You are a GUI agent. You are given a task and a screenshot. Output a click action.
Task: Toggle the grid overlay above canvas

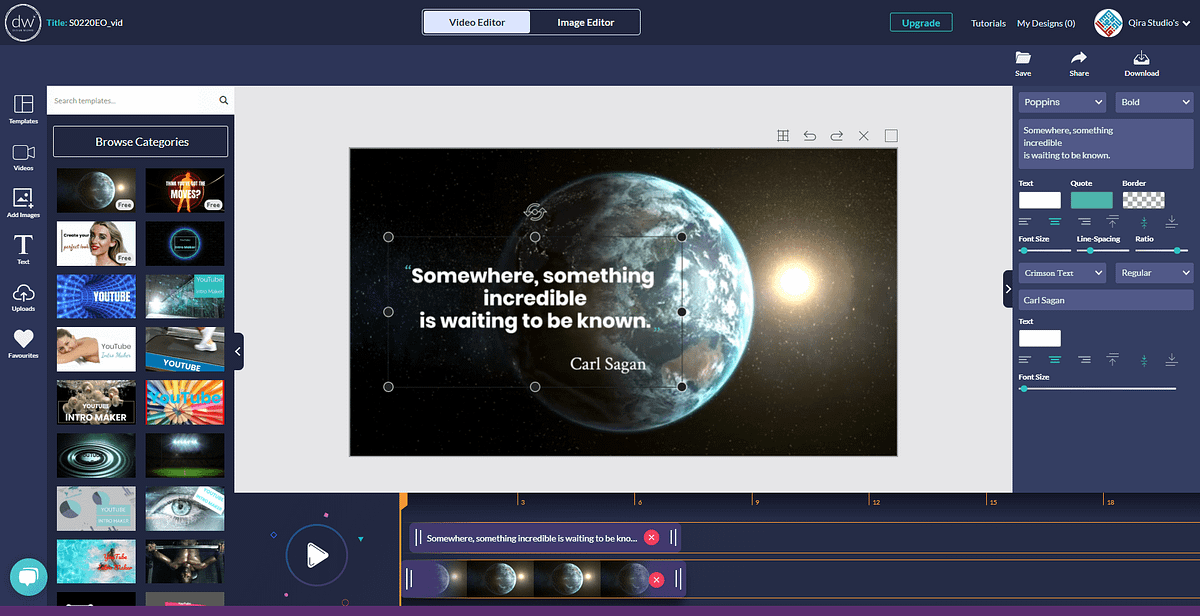tap(784, 136)
